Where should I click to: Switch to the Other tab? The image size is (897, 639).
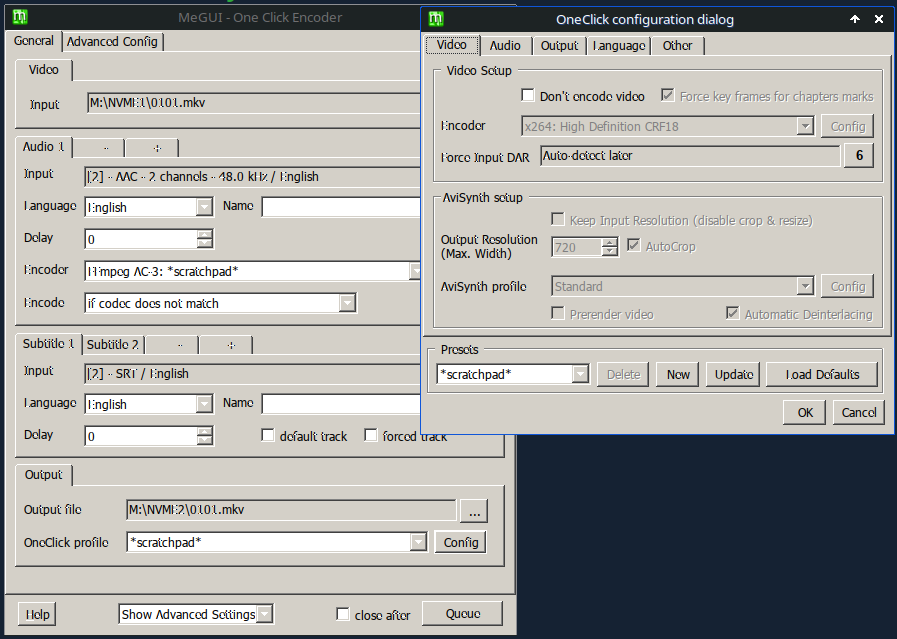click(x=677, y=46)
